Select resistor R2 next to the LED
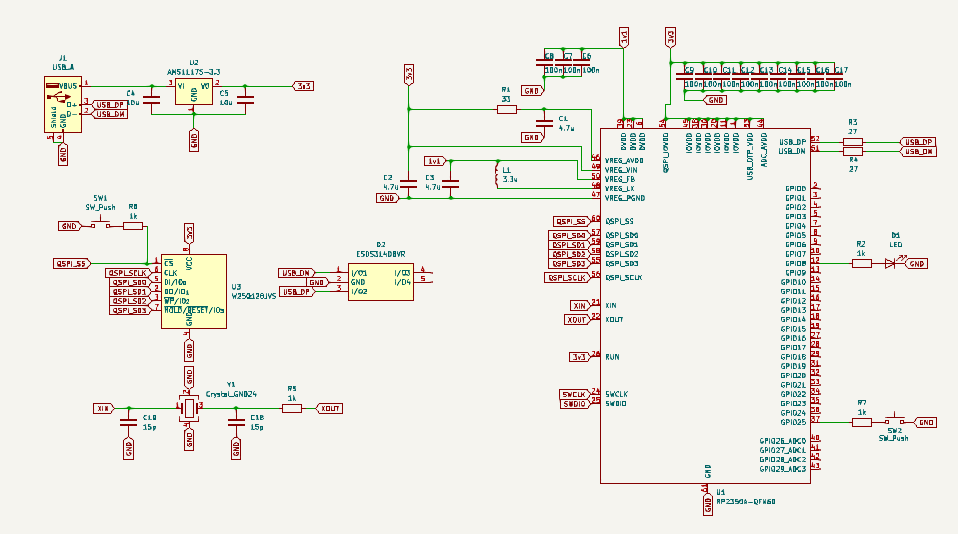The height and width of the screenshot is (534, 958). [x=861, y=263]
